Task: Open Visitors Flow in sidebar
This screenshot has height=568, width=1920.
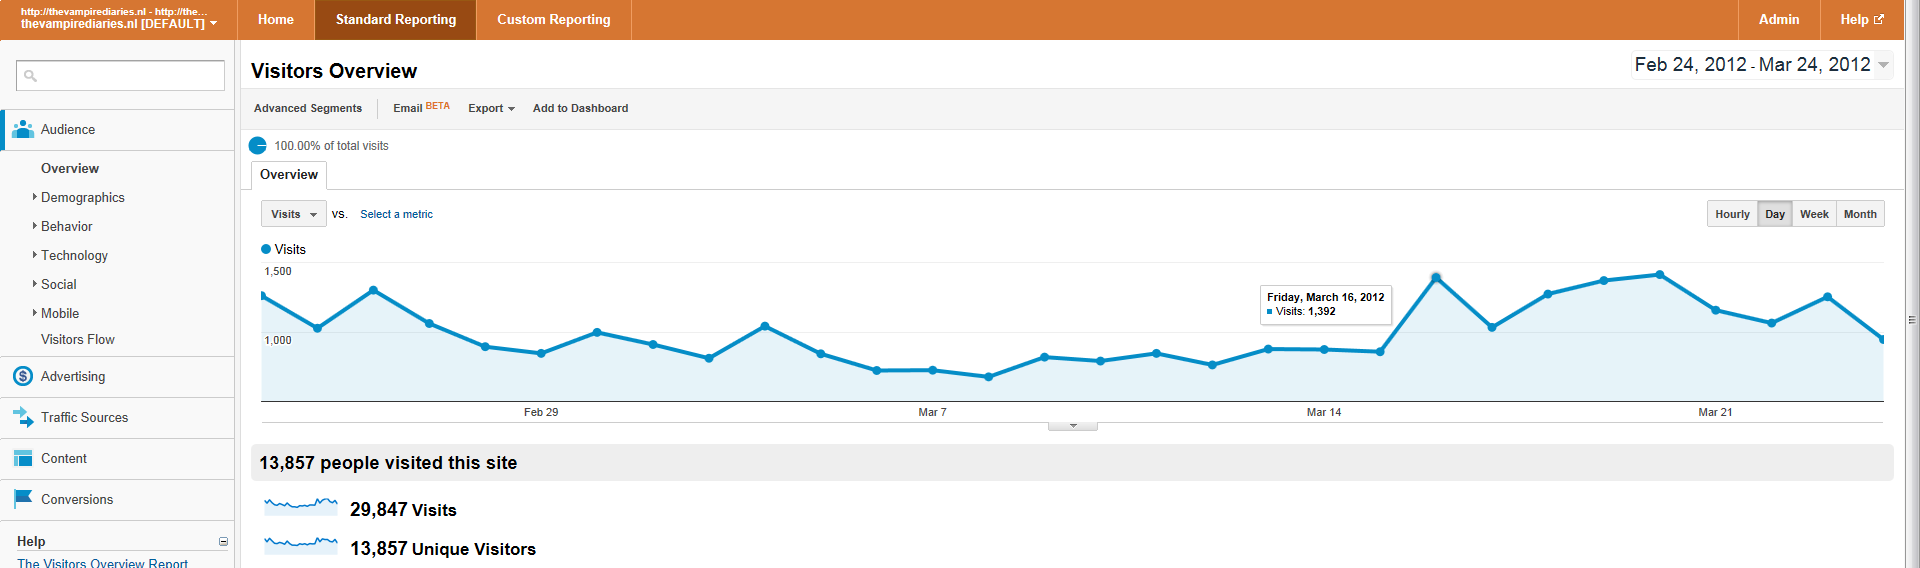Action: click(x=78, y=340)
